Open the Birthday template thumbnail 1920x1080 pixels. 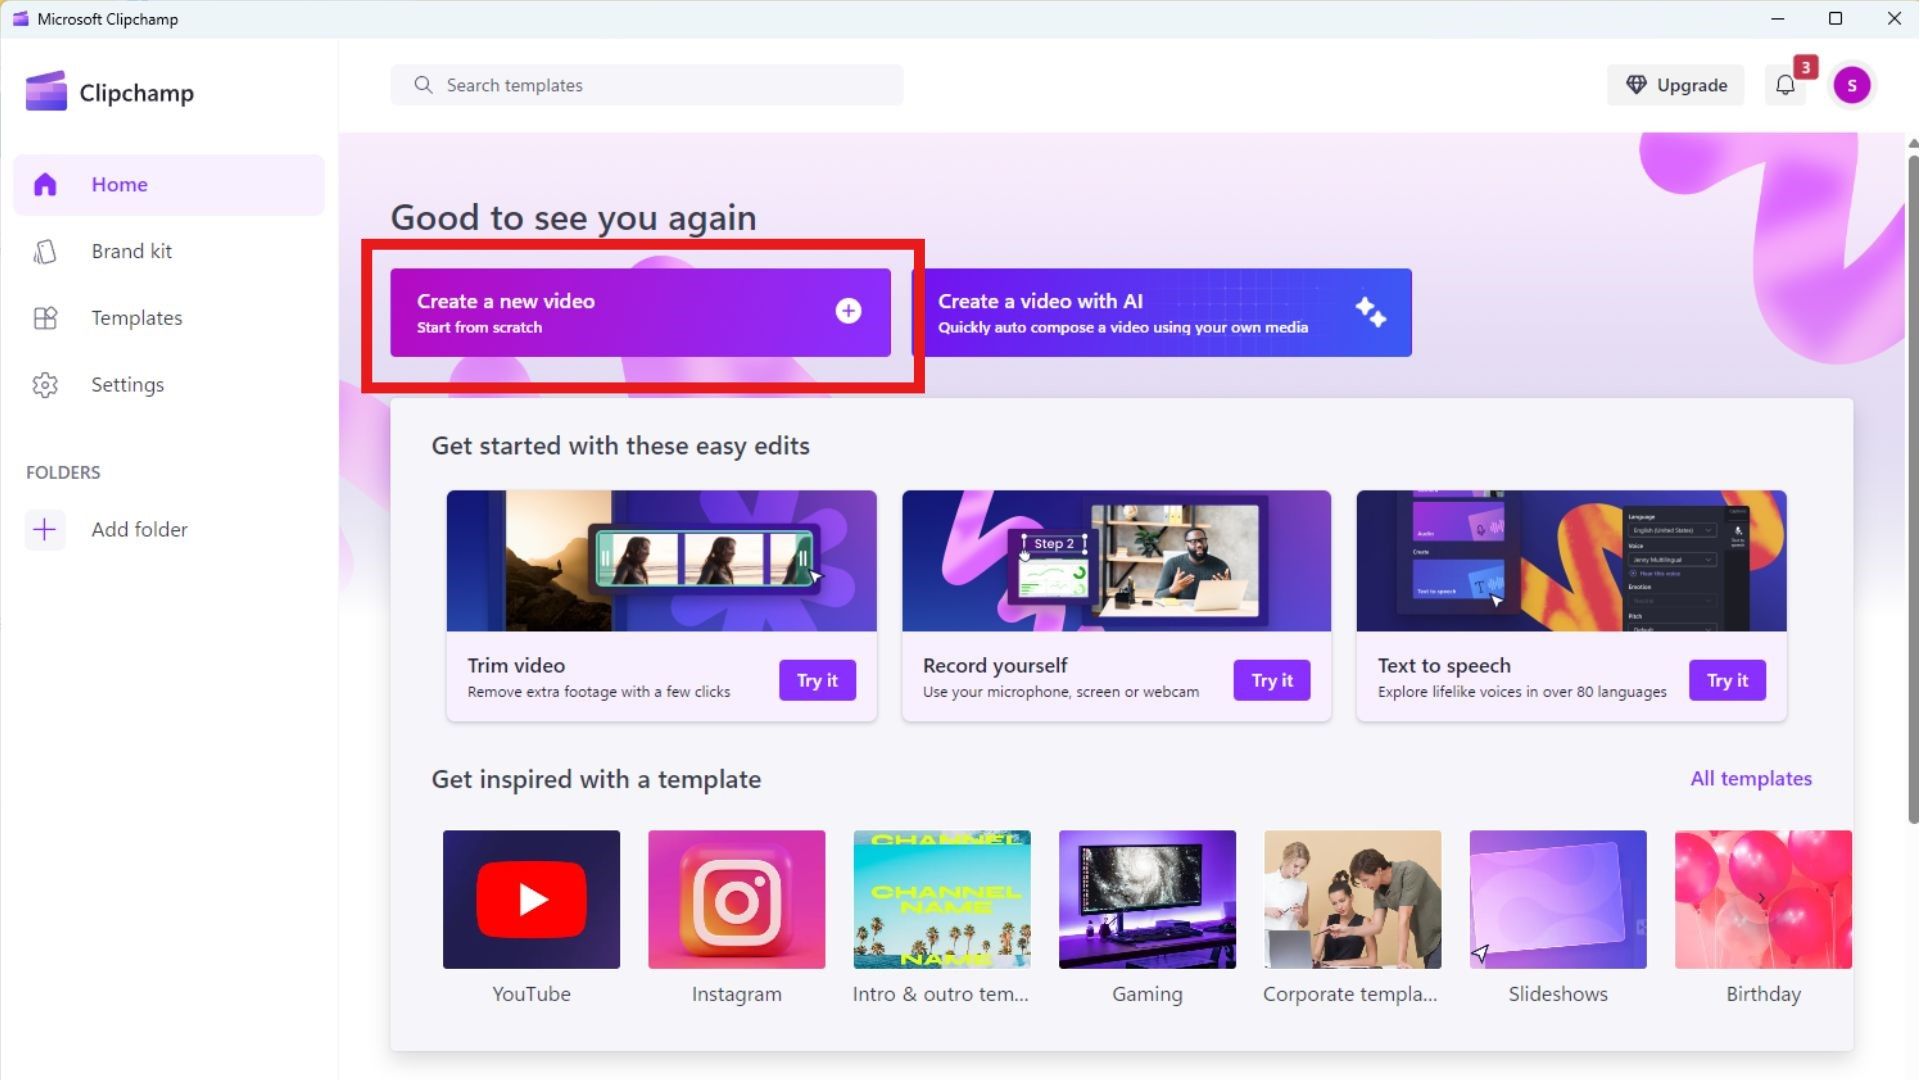pos(1763,899)
